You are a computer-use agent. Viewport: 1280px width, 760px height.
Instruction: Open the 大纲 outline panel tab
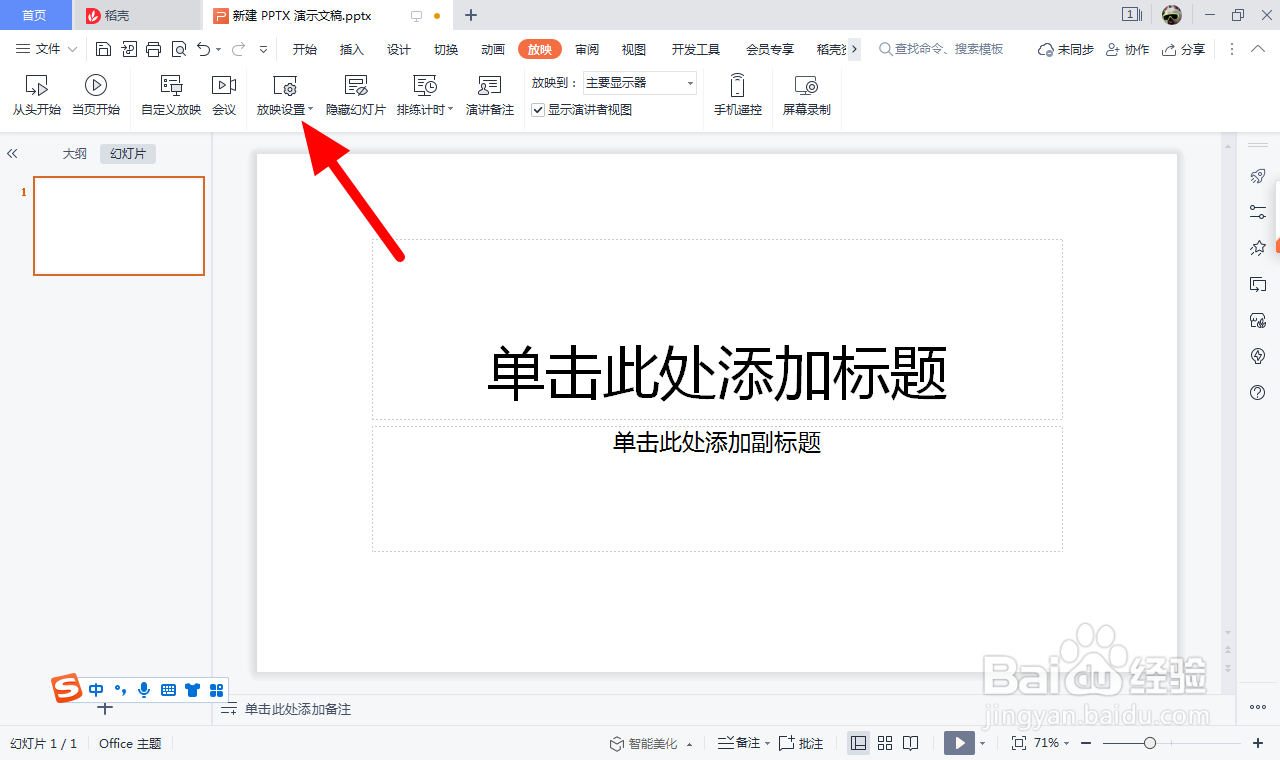click(73, 153)
